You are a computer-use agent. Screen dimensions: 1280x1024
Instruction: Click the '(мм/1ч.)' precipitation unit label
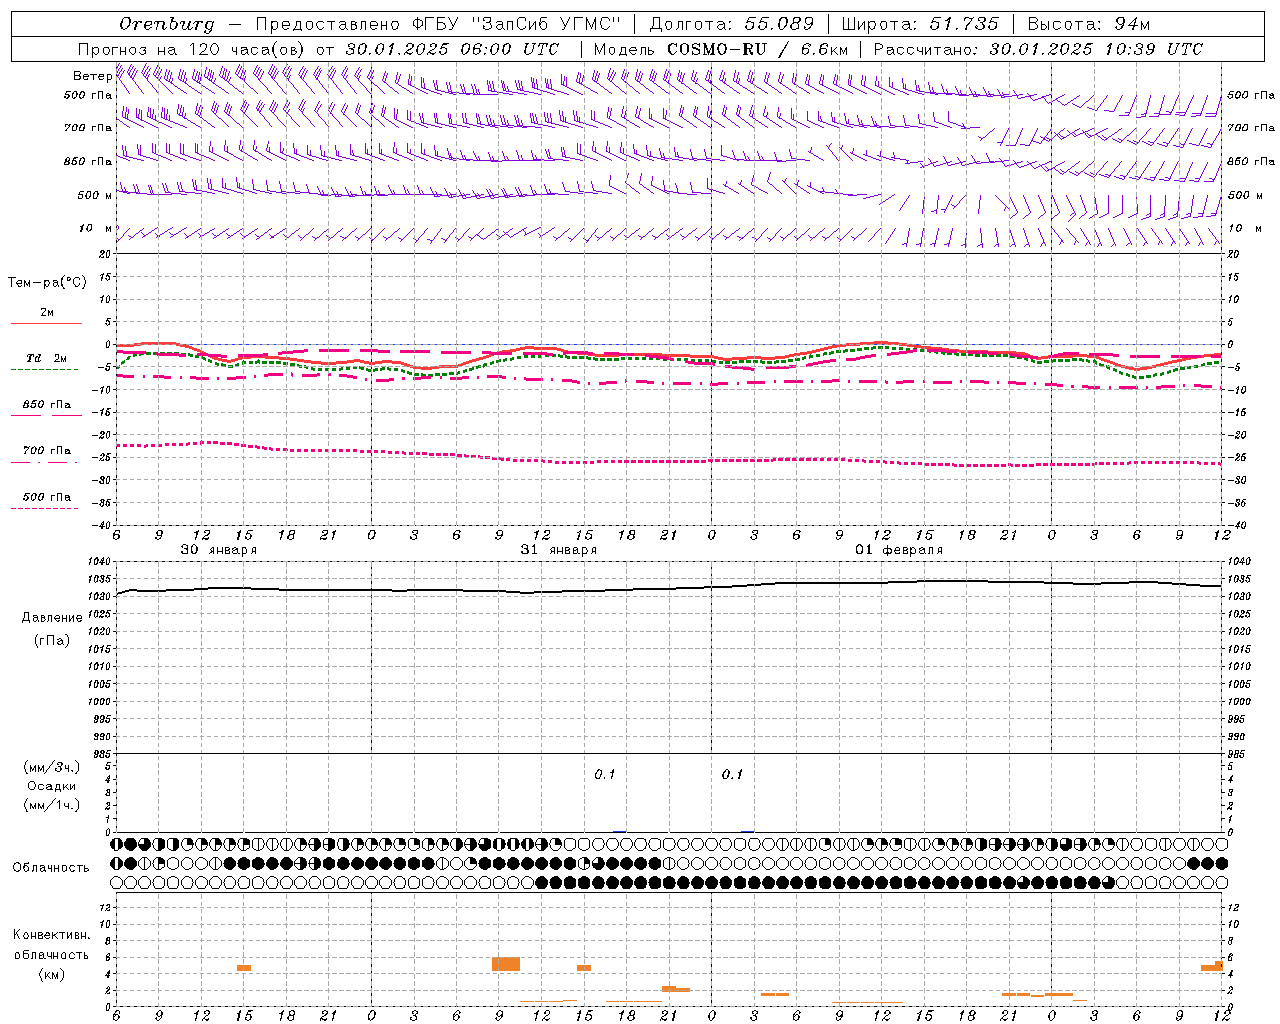pyautogui.click(x=52, y=805)
